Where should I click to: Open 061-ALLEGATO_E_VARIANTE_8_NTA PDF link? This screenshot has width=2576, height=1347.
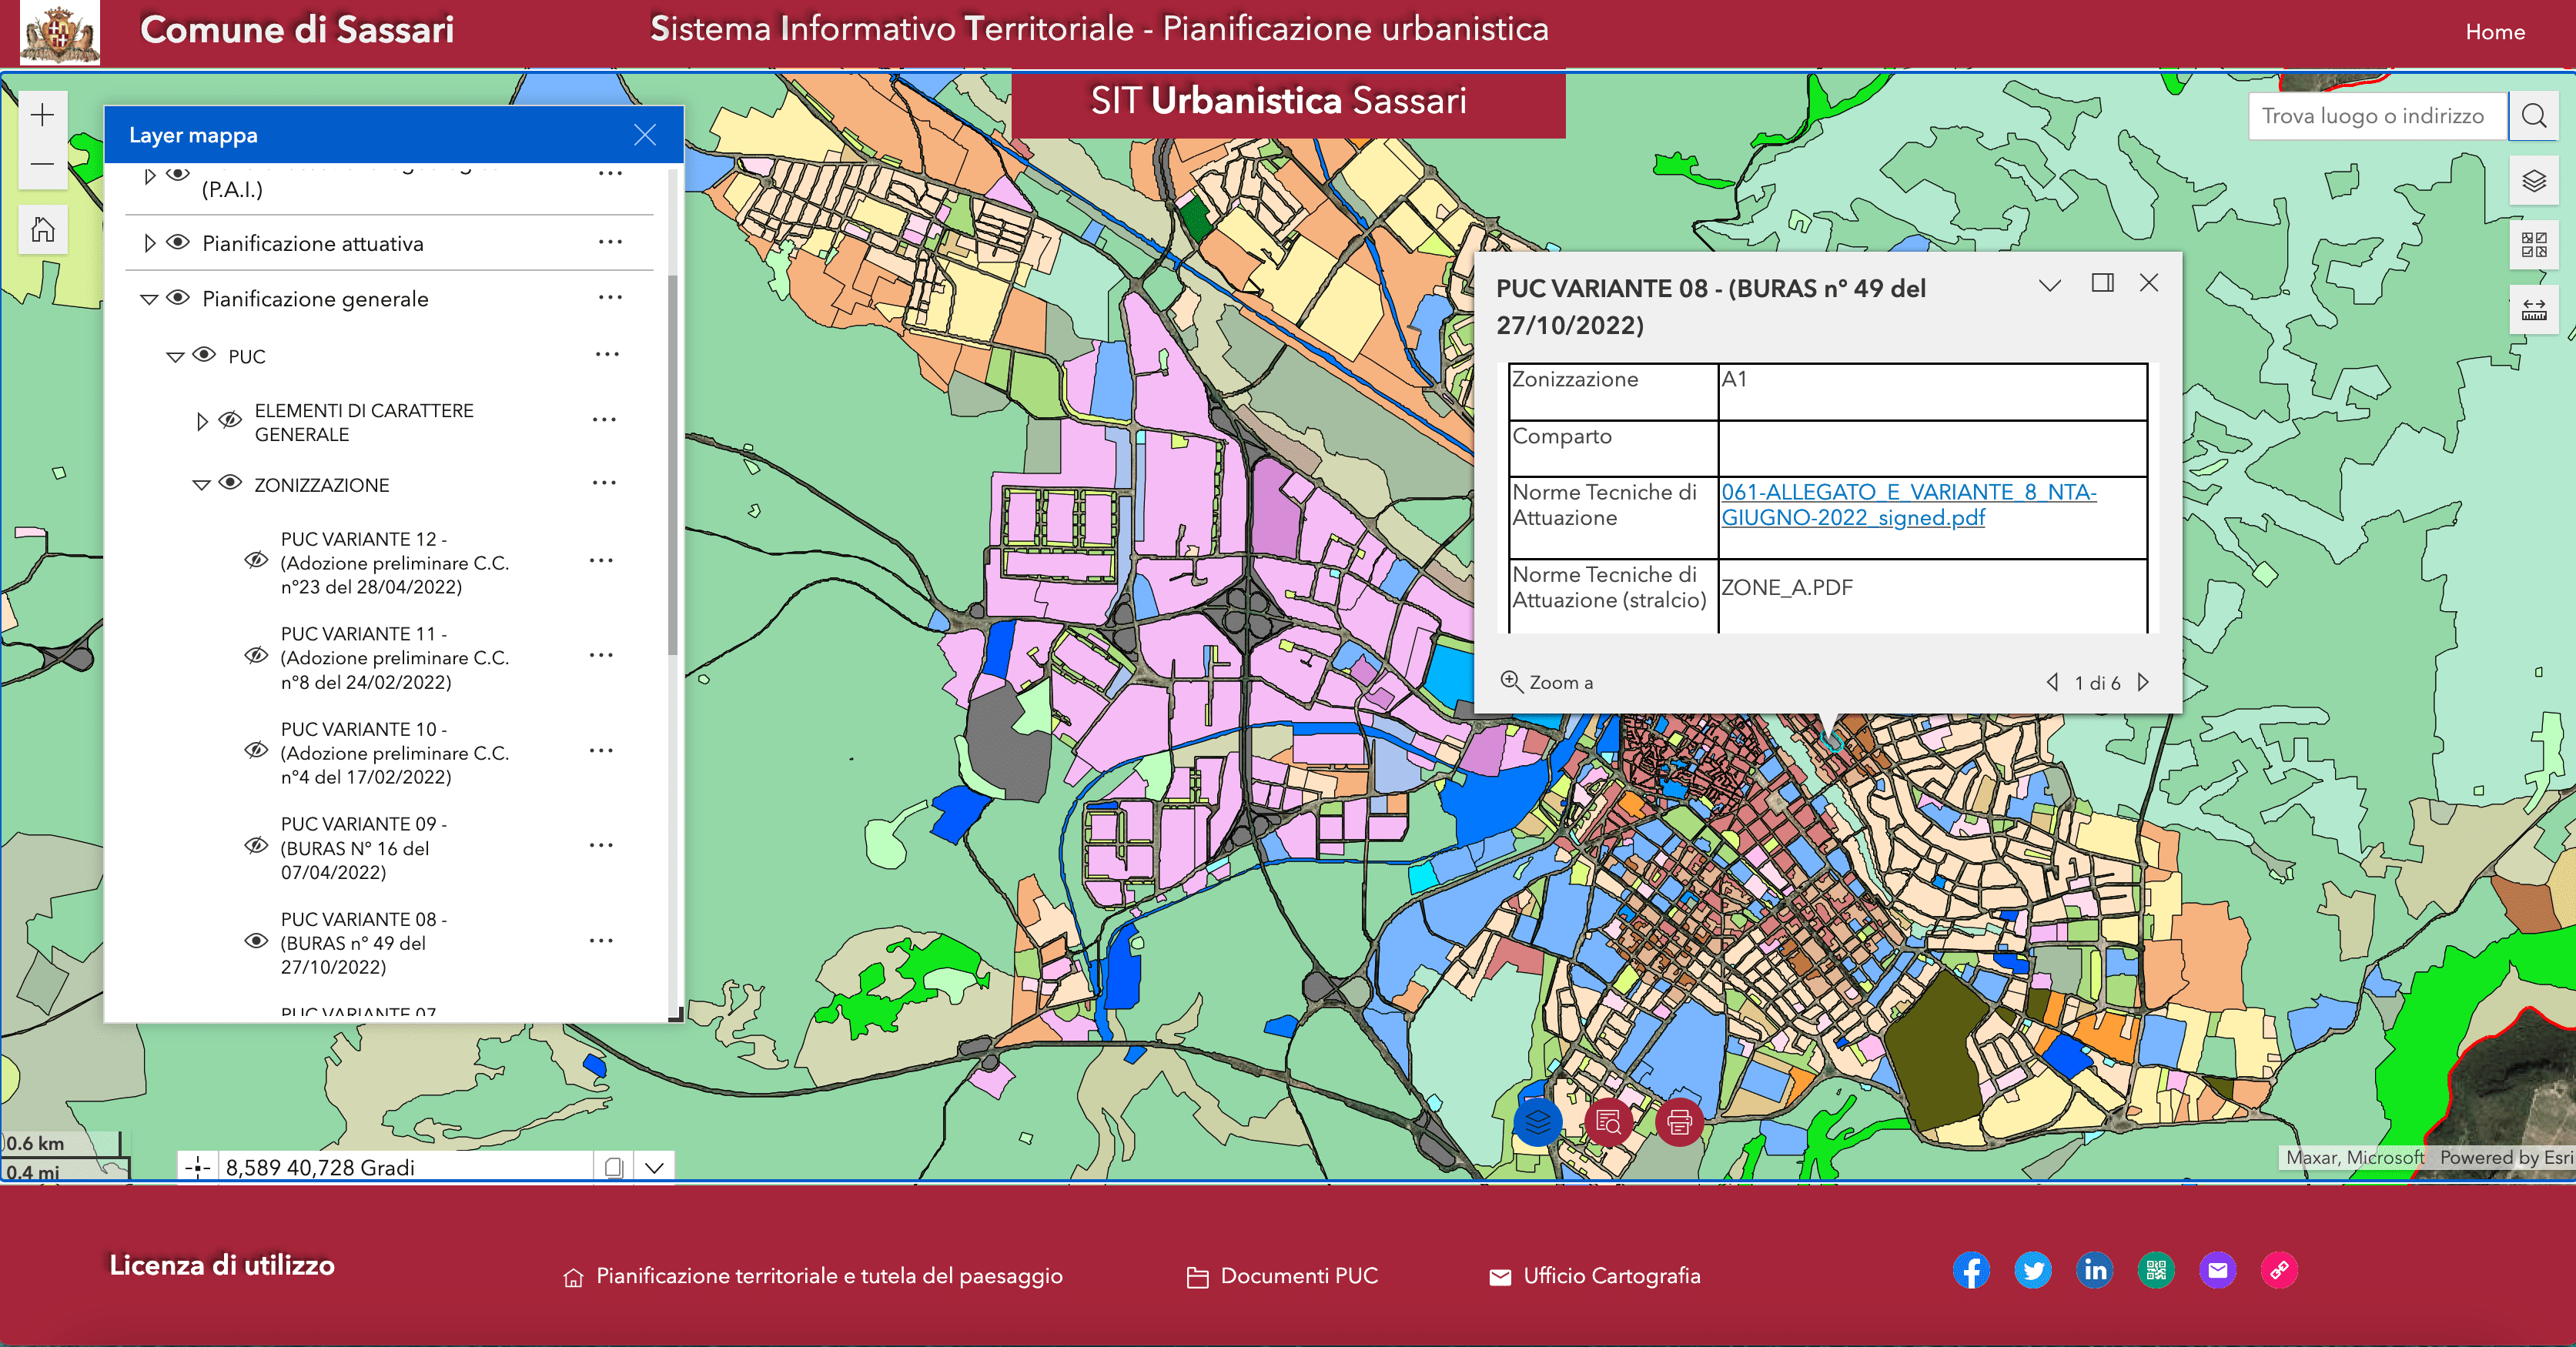coord(1908,505)
